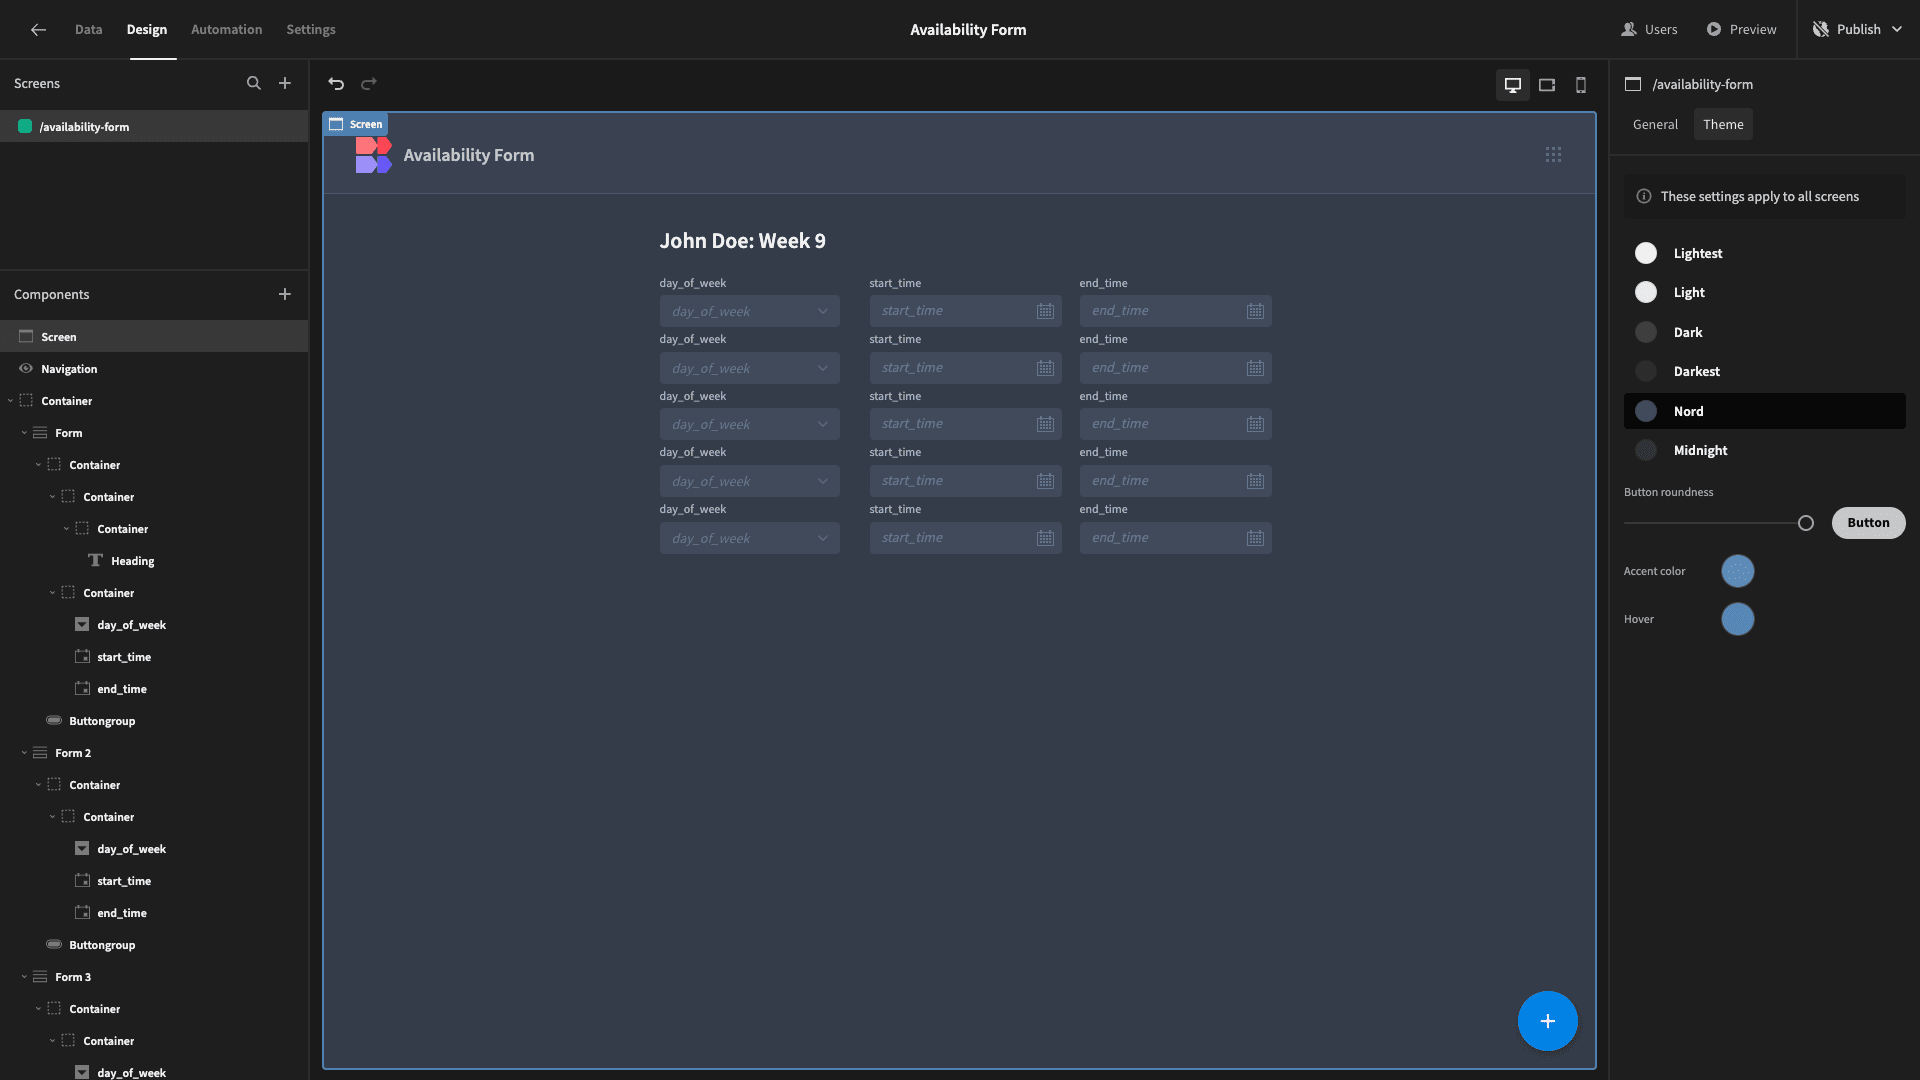Select the /availability-form screen
Image resolution: width=1920 pixels, height=1080 pixels.
154,127
